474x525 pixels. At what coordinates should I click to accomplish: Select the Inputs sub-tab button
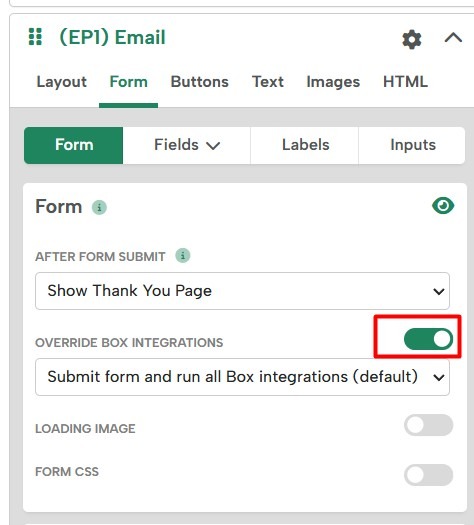tap(412, 145)
